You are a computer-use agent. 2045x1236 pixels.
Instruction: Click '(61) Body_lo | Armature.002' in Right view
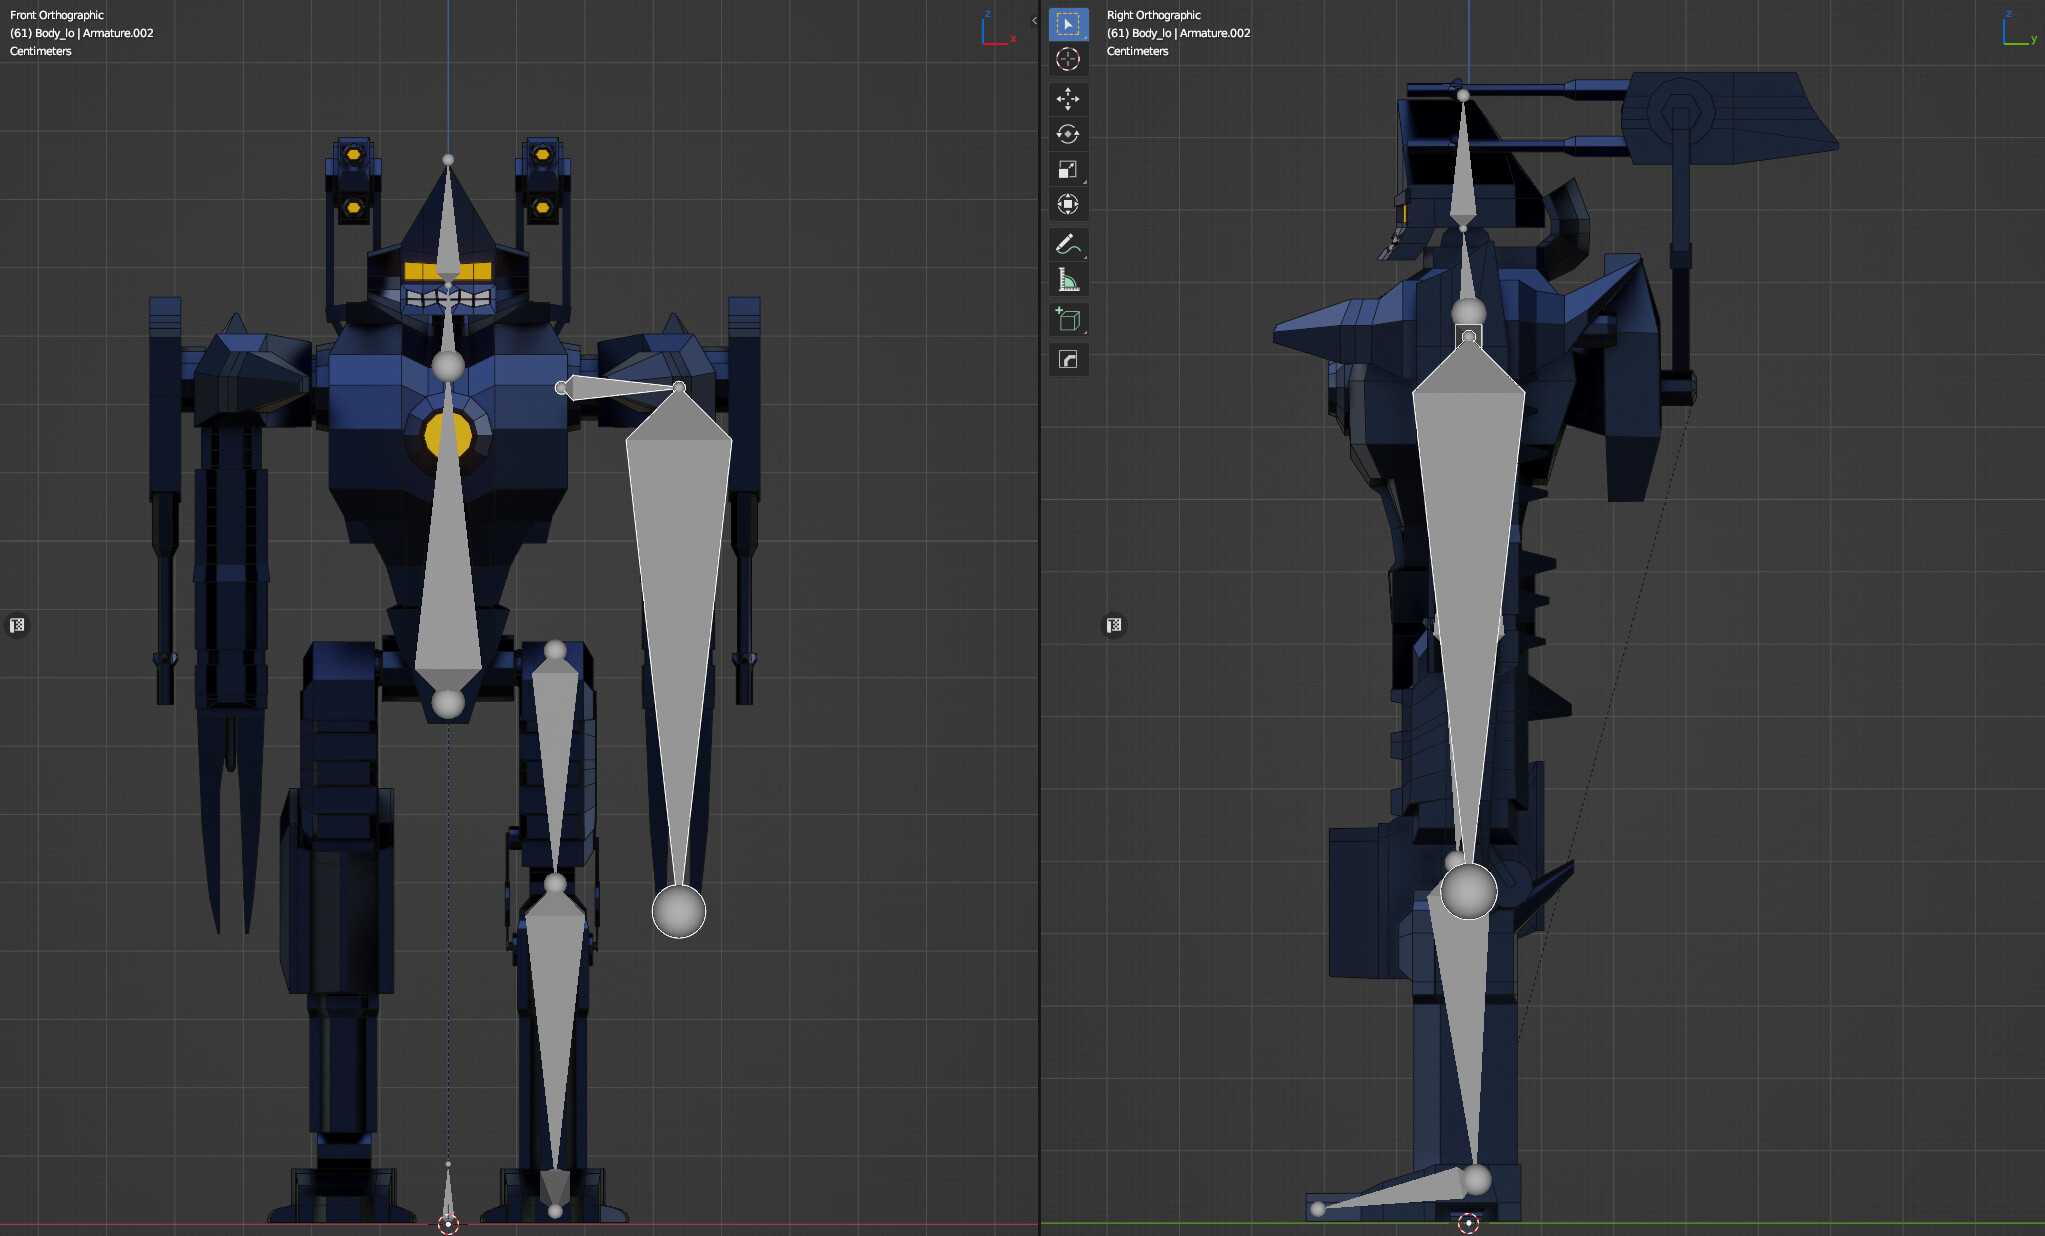pyautogui.click(x=1179, y=33)
